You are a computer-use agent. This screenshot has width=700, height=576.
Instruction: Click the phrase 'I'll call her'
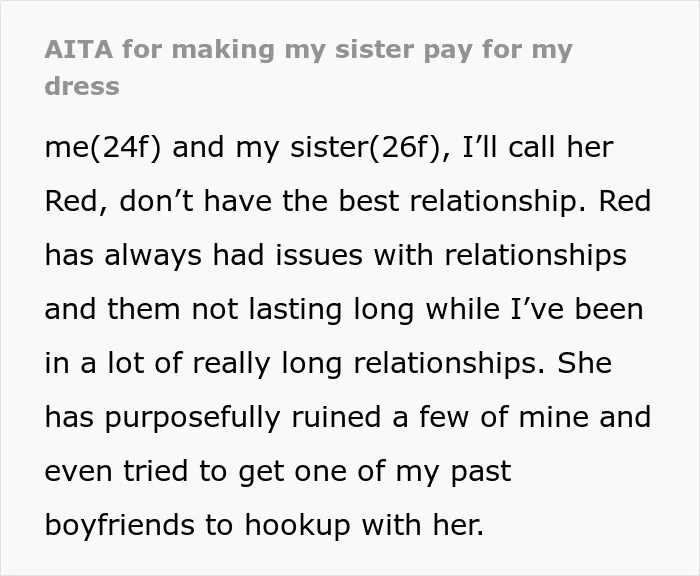coord(538,147)
